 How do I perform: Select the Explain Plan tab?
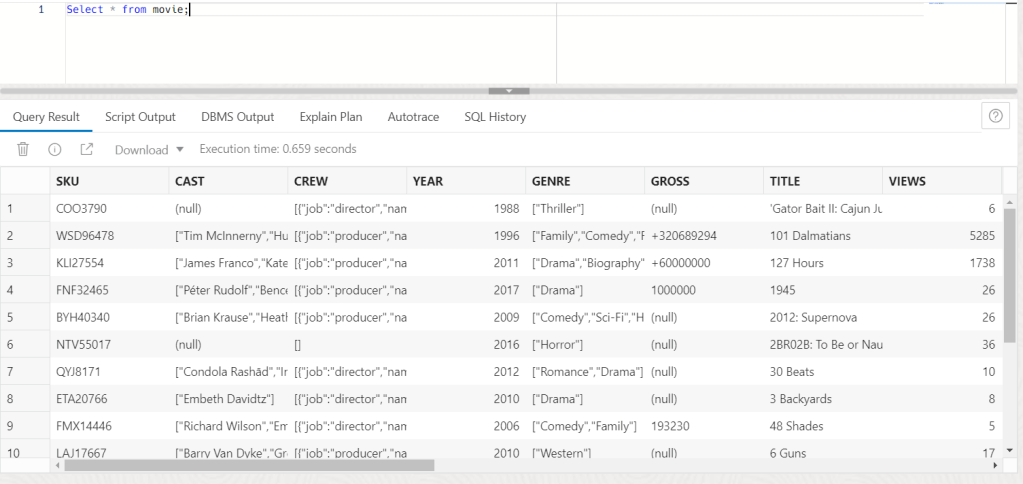coord(331,117)
